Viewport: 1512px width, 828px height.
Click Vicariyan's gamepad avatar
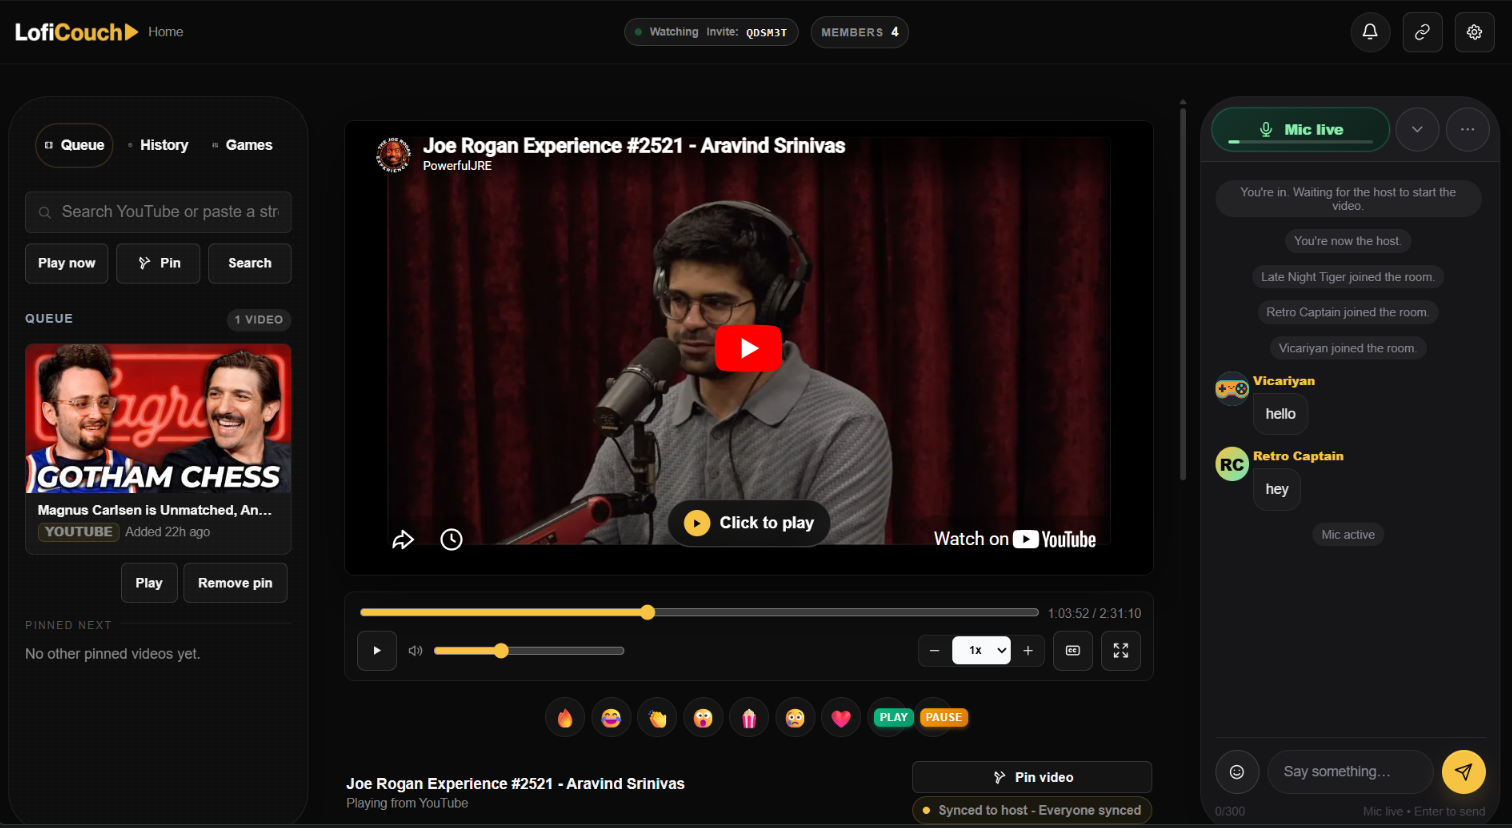[x=1232, y=388]
